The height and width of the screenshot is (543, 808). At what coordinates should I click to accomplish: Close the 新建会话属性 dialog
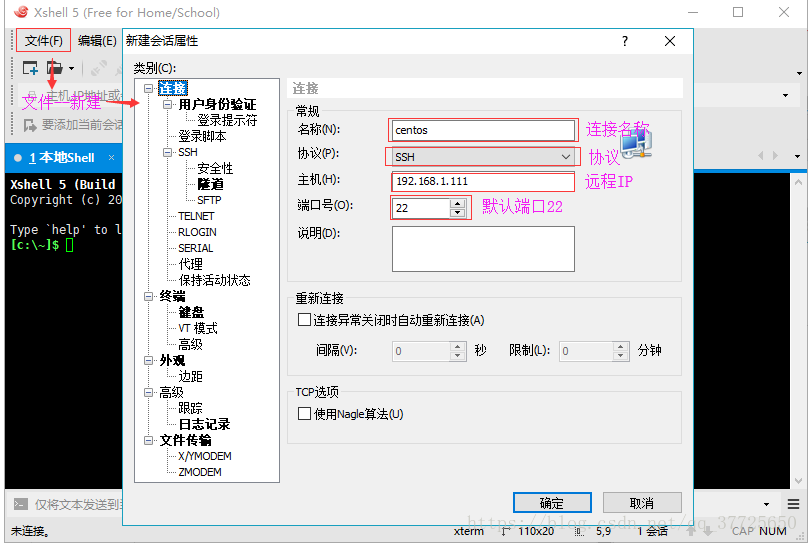click(x=670, y=41)
